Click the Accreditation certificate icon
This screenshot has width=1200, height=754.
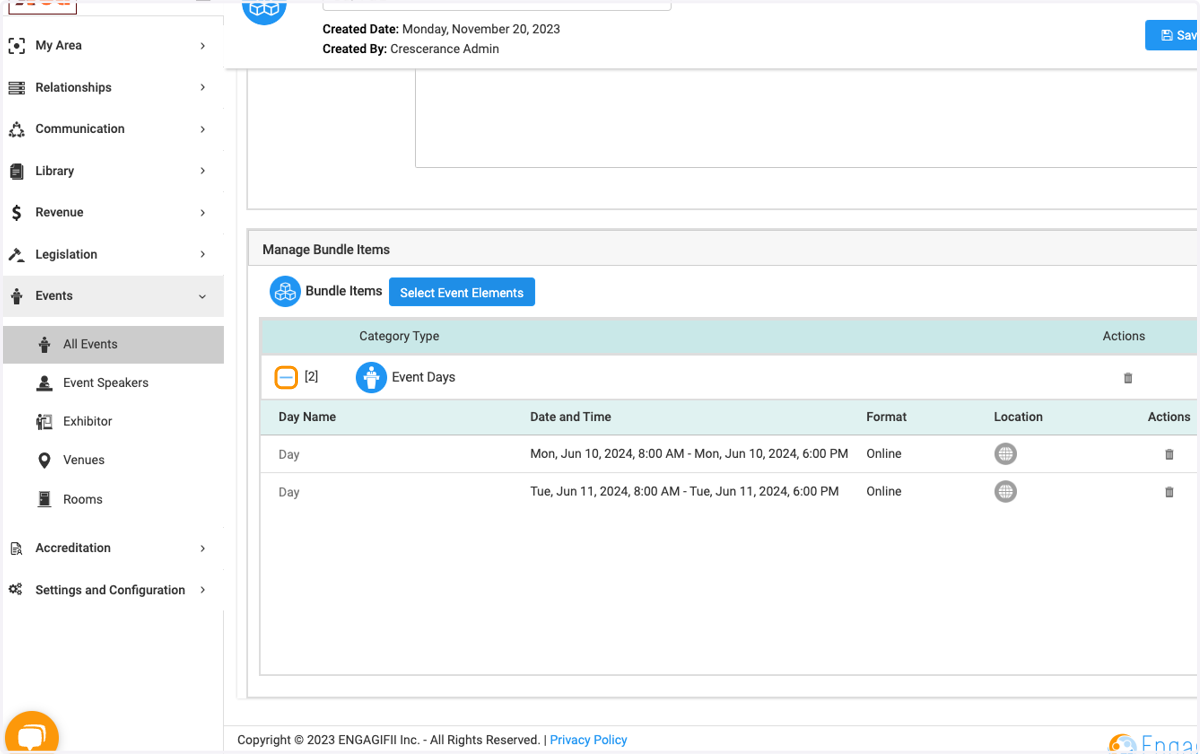[16, 548]
